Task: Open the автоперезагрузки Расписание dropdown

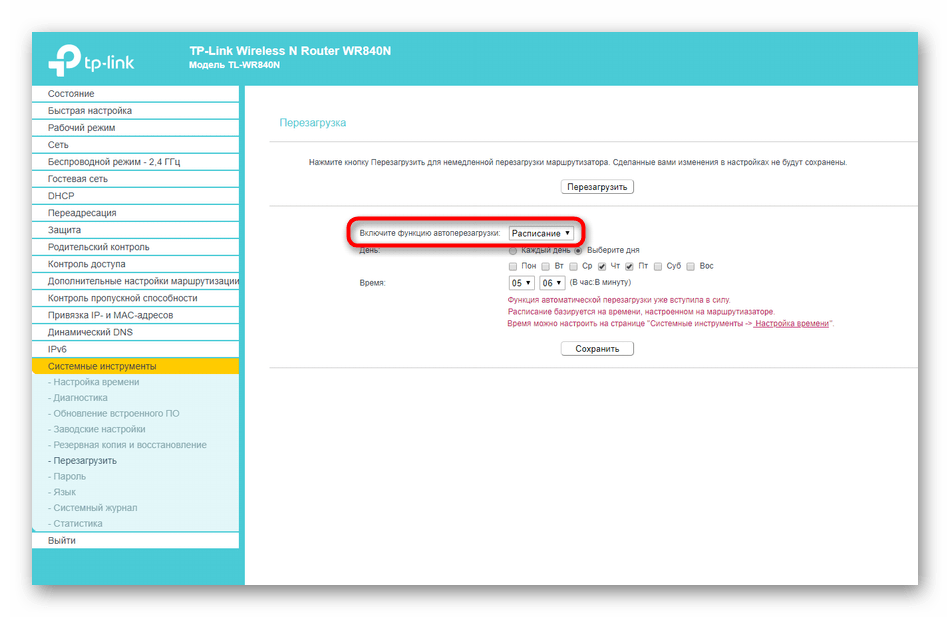Action: click(540, 233)
